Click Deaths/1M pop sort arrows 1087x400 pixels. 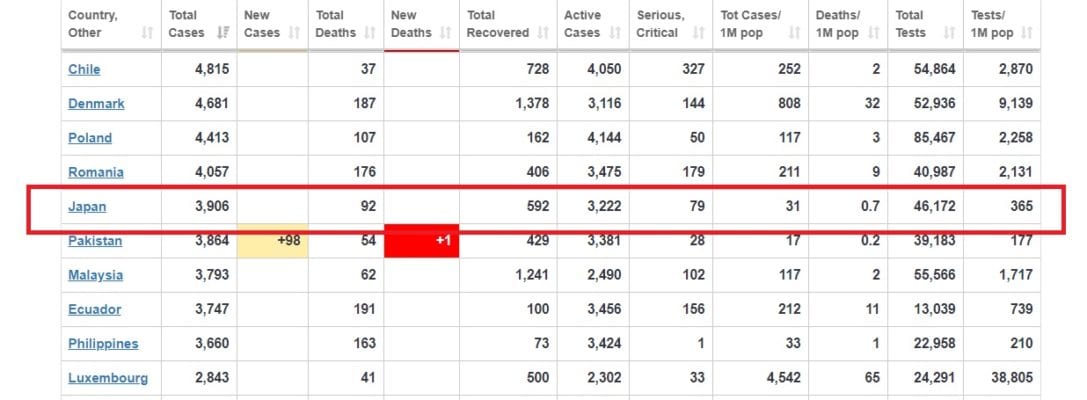pos(874,33)
